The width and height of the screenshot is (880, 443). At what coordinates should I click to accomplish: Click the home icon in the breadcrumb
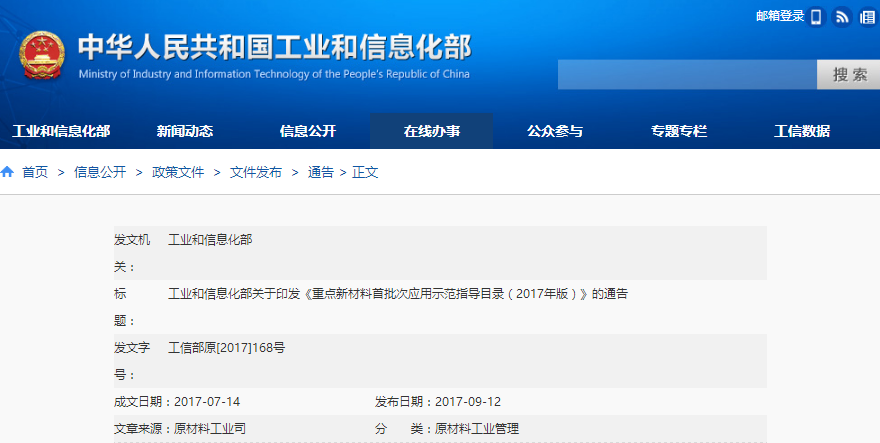[x=8, y=172]
